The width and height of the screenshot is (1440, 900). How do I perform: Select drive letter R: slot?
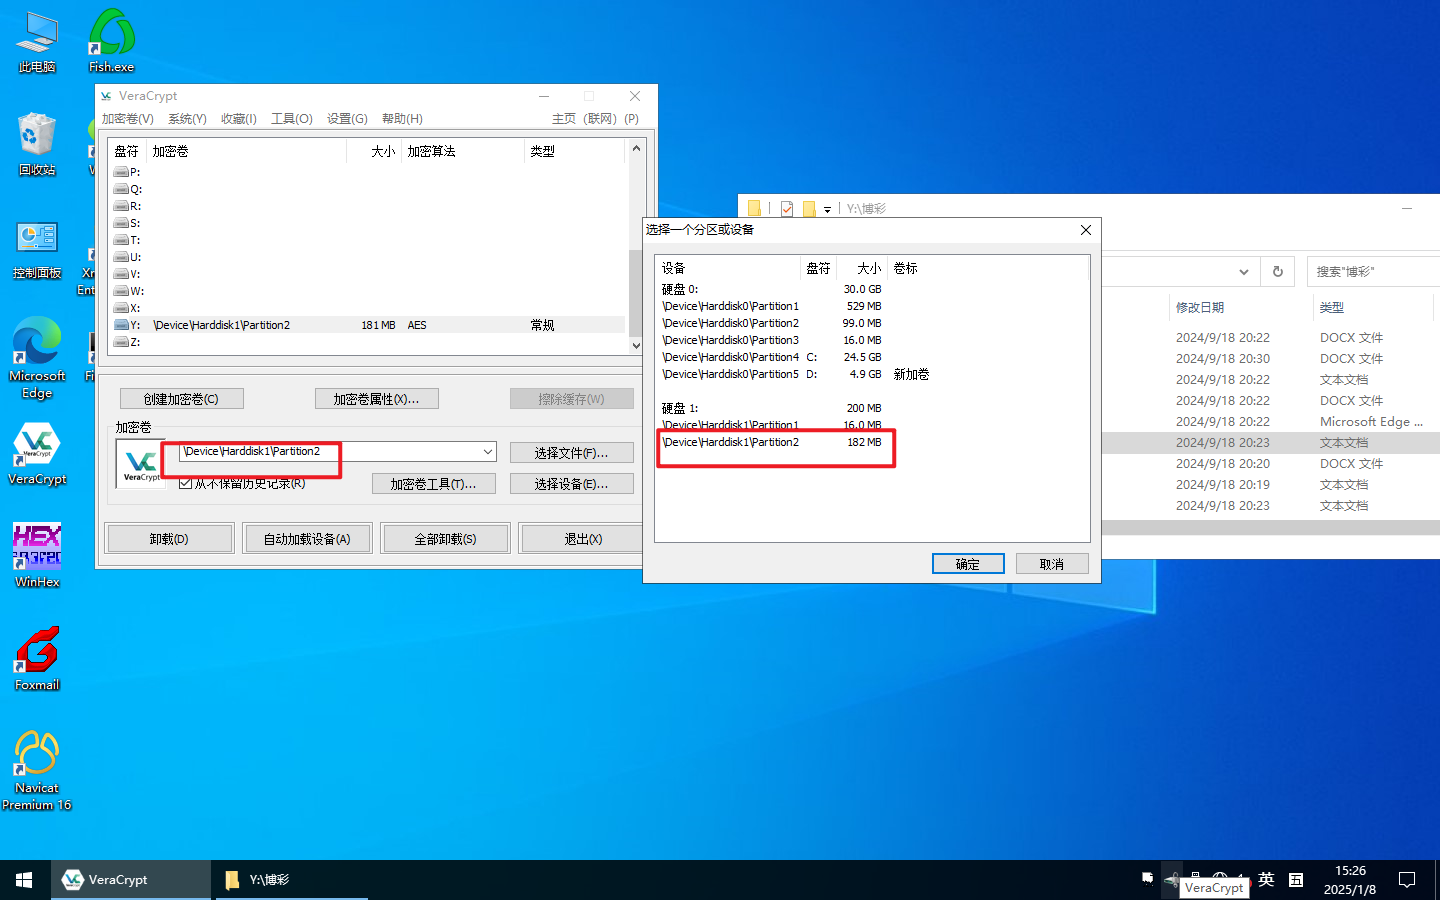point(128,206)
